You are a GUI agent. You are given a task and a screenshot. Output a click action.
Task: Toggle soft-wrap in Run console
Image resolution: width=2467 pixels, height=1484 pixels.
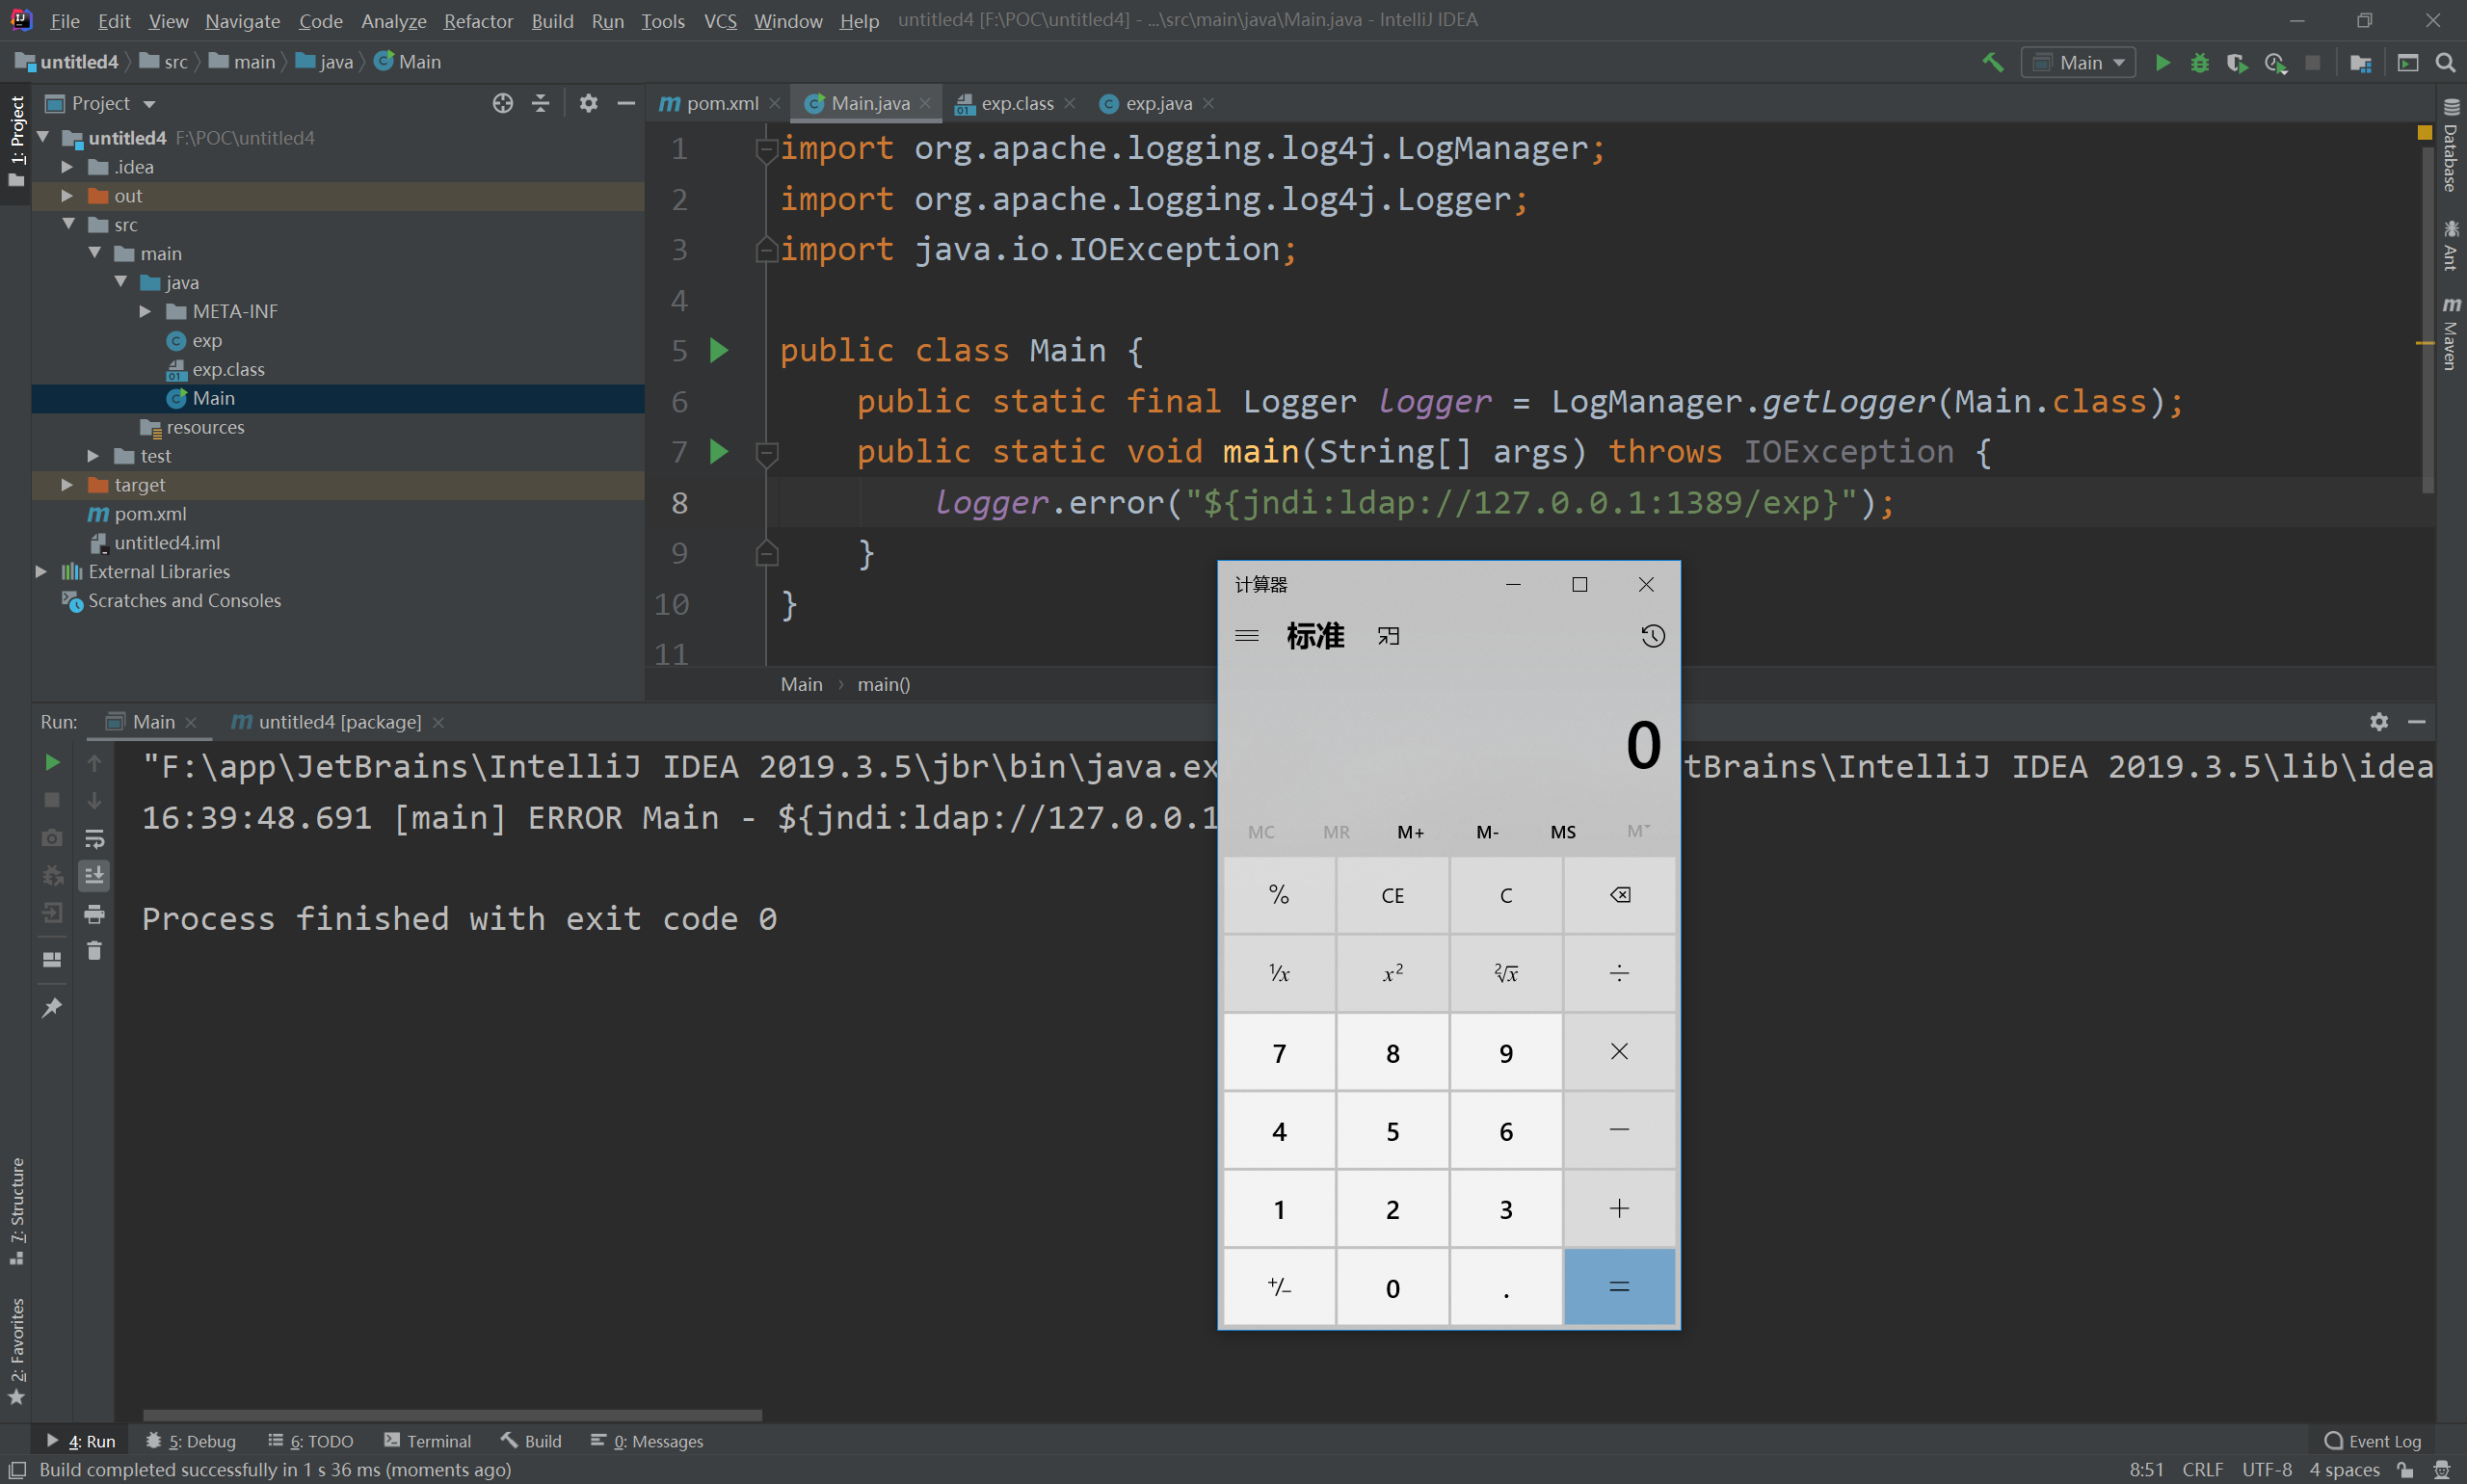point(94,838)
